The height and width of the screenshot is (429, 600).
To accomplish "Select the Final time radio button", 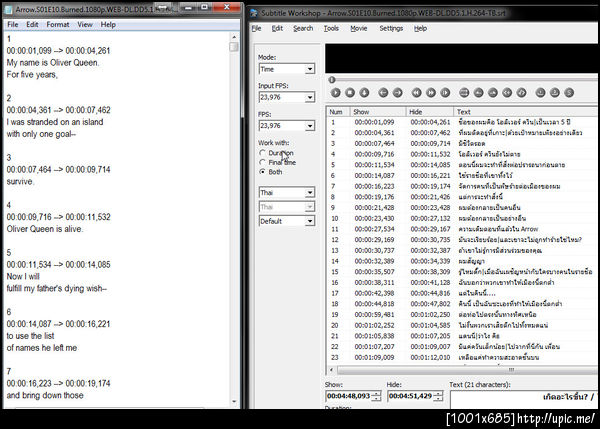I will click(262, 162).
